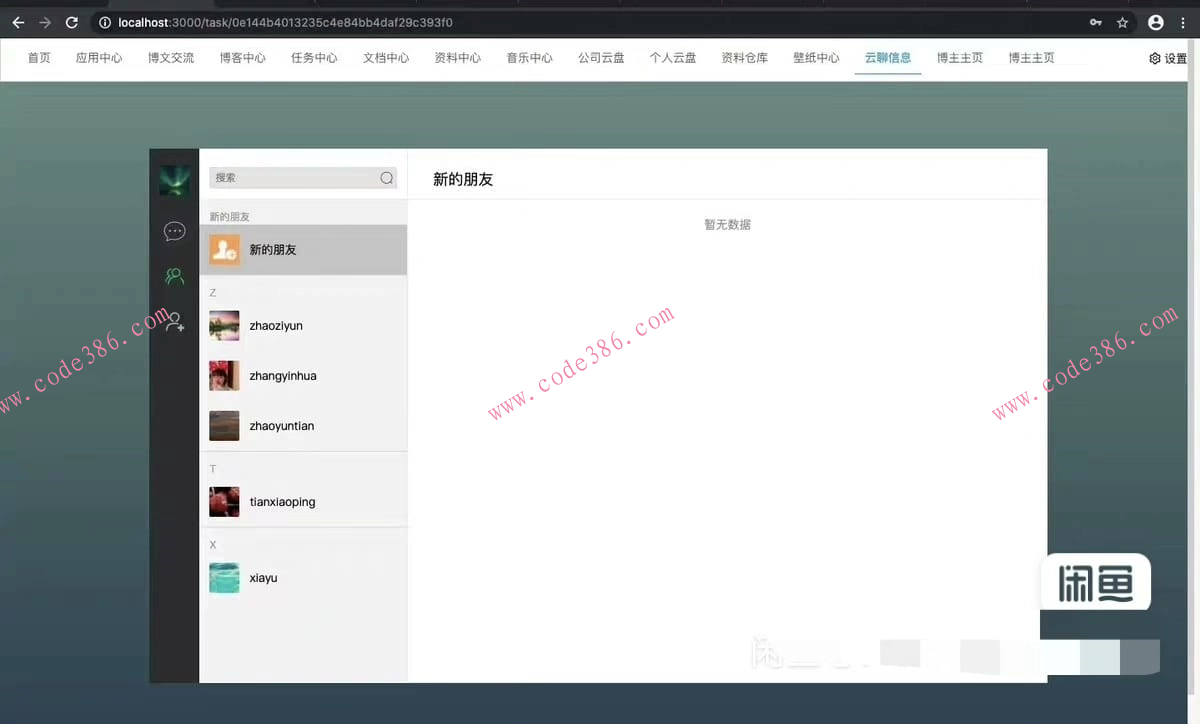Image resolution: width=1200 pixels, height=724 pixels.
Task: Click the site info icon in address bar
Action: point(105,22)
